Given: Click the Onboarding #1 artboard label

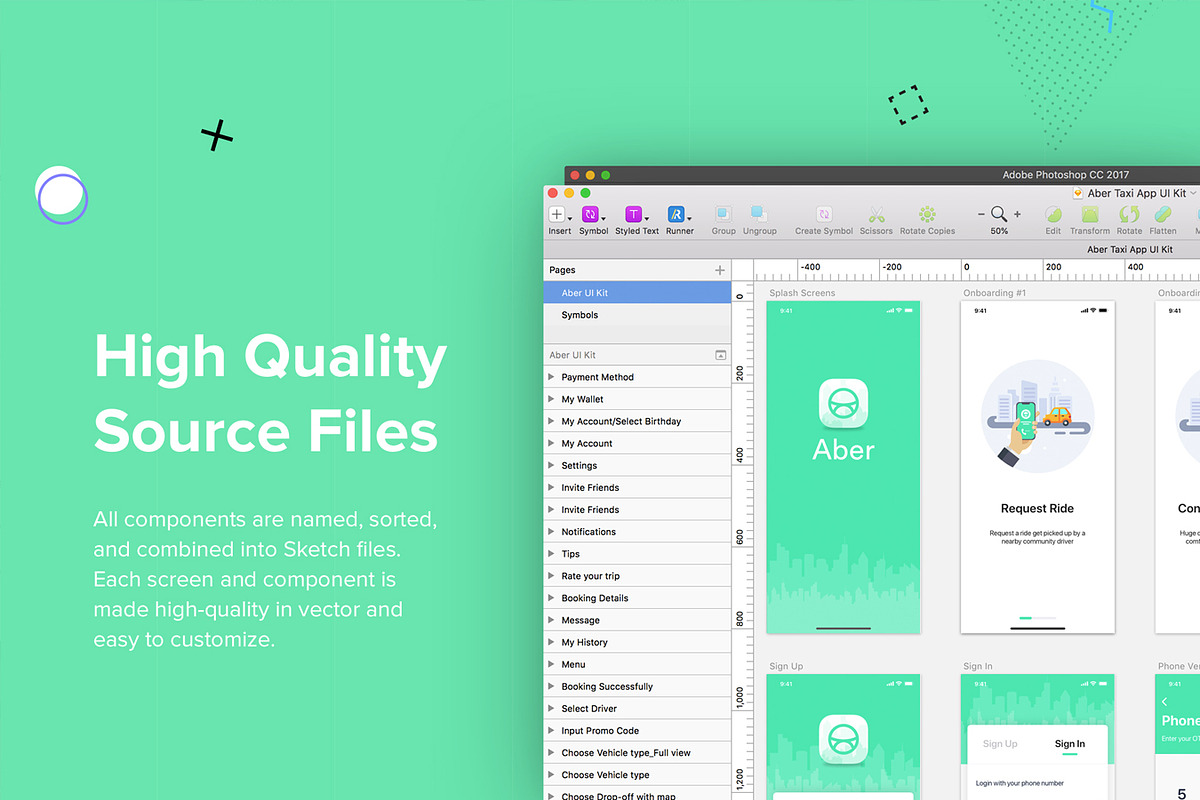Looking at the screenshot, I should pyautogui.click(x=994, y=293).
